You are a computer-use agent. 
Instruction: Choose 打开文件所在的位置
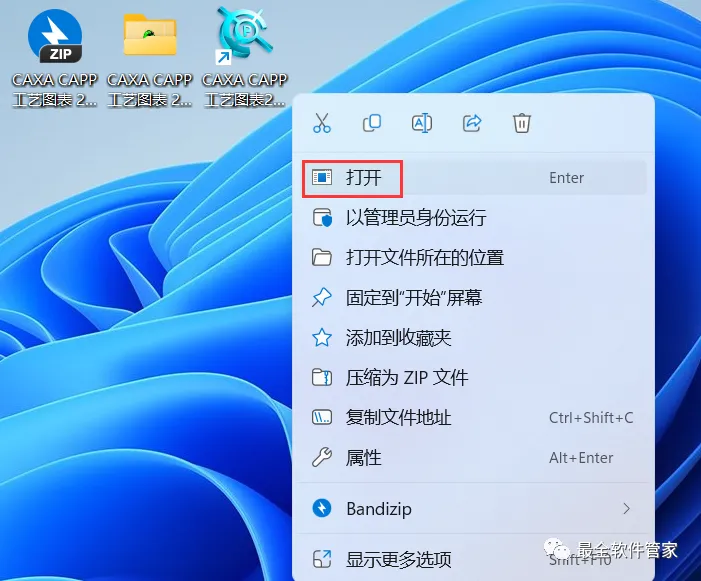(474, 258)
